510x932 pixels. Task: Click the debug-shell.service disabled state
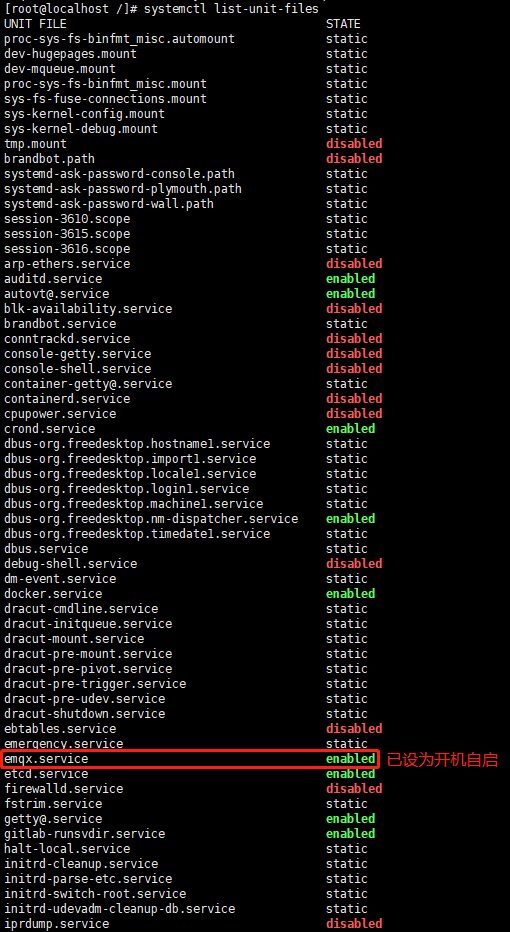point(354,563)
